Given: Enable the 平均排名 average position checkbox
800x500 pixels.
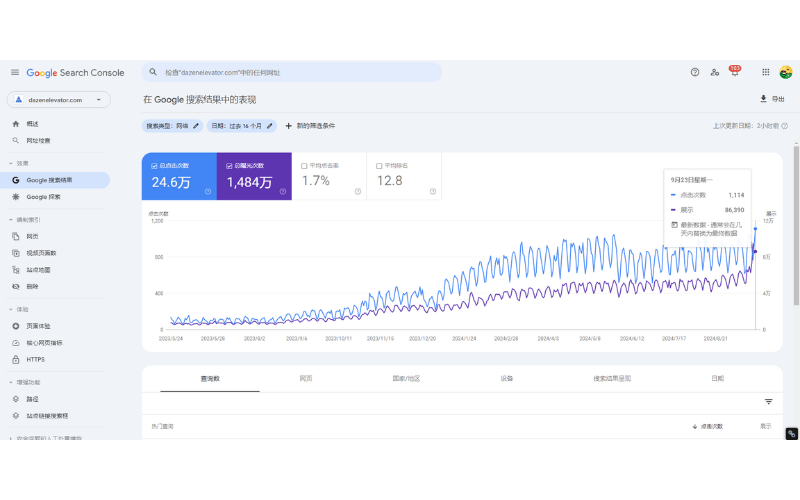Looking at the screenshot, I should 379,166.
